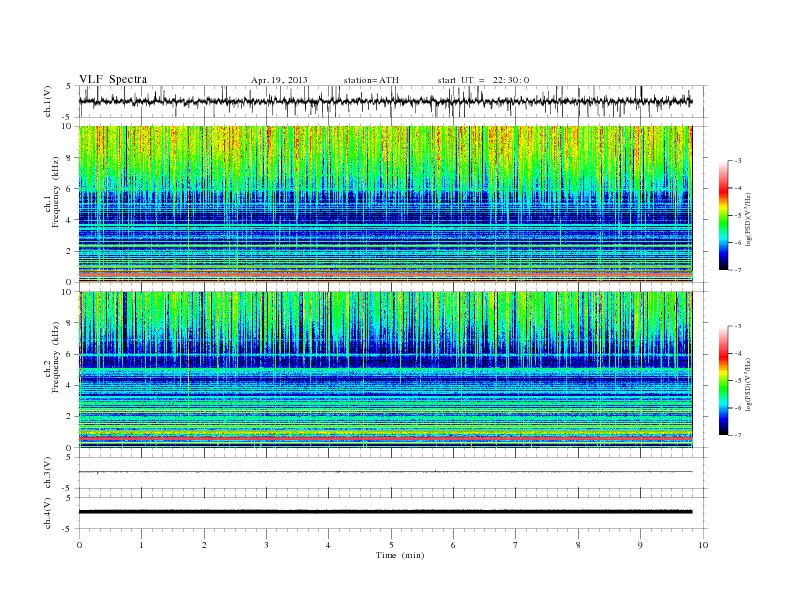This screenshot has width=792, height=612.
Task: Click the ch.2 spectrogram color scale bar
Action: tap(724, 381)
